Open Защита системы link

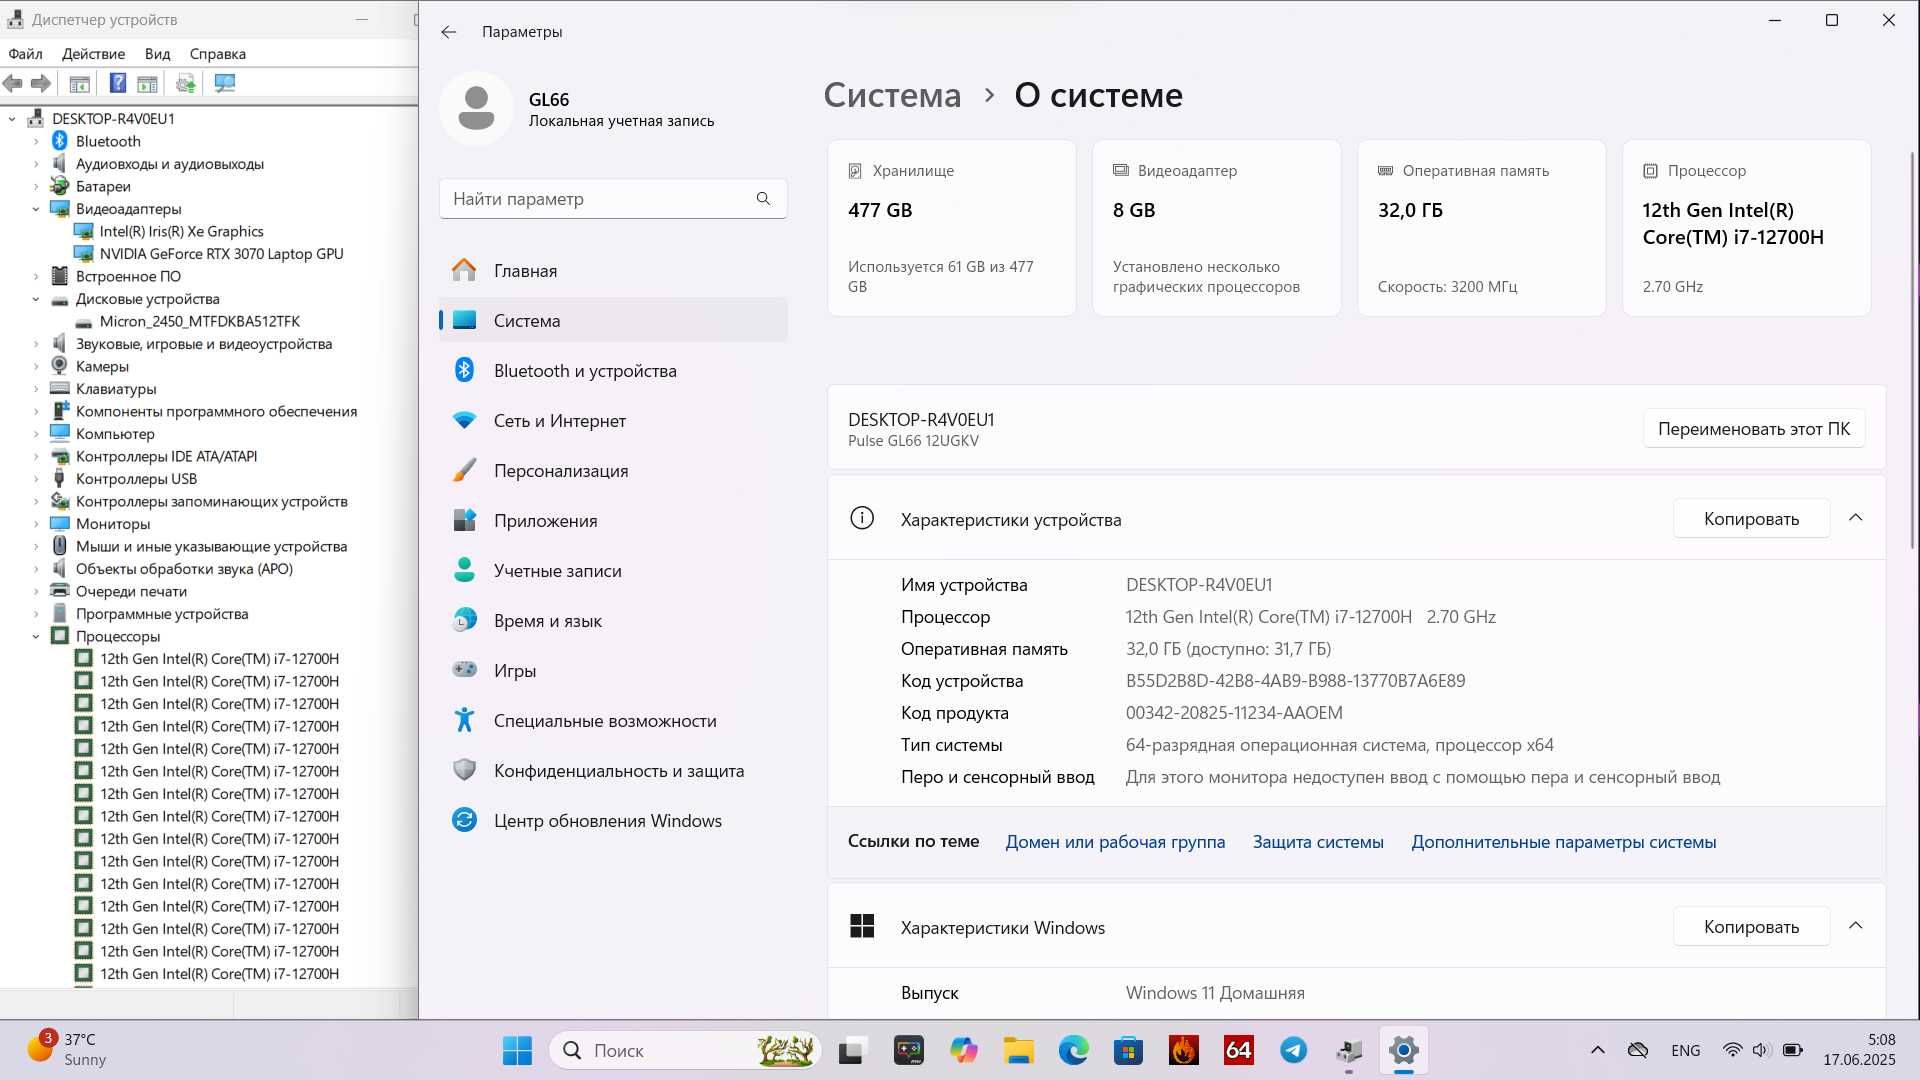point(1318,842)
